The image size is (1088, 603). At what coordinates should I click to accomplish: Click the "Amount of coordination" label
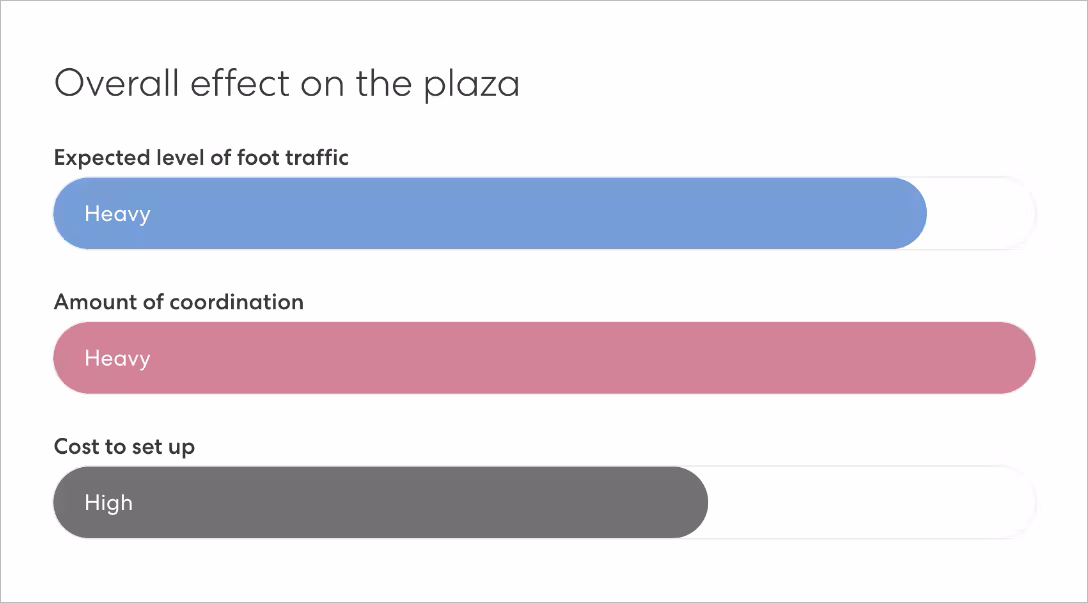pos(178,302)
